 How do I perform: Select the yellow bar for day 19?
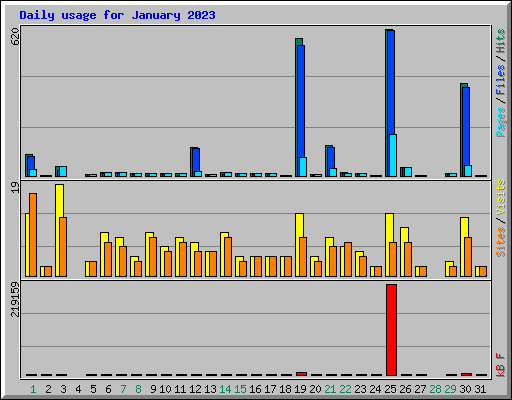pyautogui.click(x=299, y=225)
